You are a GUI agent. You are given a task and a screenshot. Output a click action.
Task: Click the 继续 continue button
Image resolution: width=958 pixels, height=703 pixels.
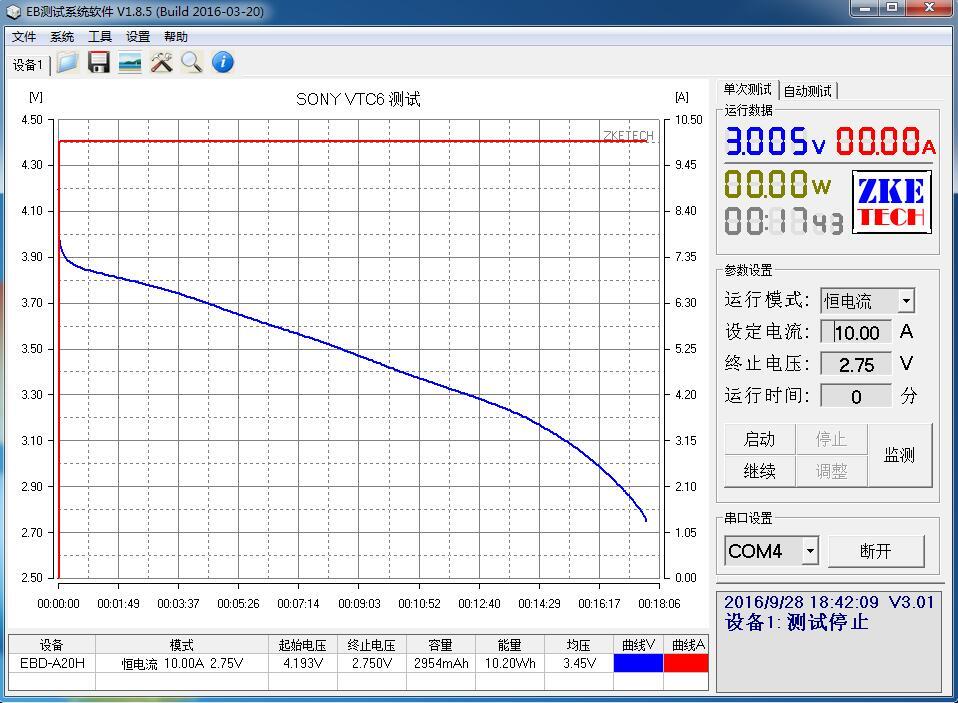click(759, 471)
